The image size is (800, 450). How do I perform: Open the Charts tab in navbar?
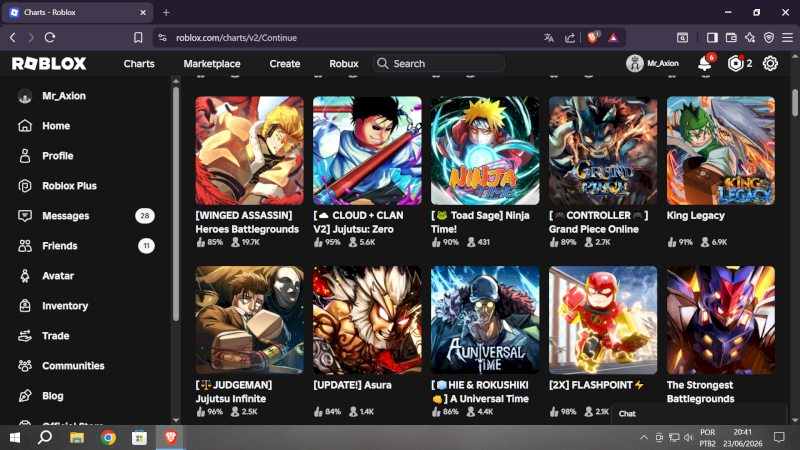click(139, 64)
